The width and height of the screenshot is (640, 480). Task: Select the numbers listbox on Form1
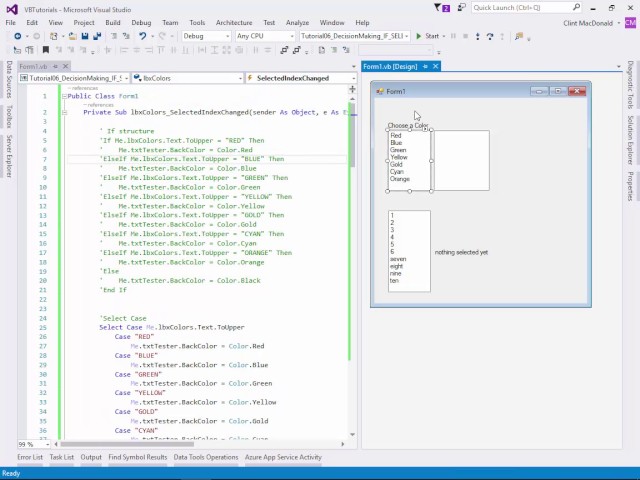[x=409, y=251]
